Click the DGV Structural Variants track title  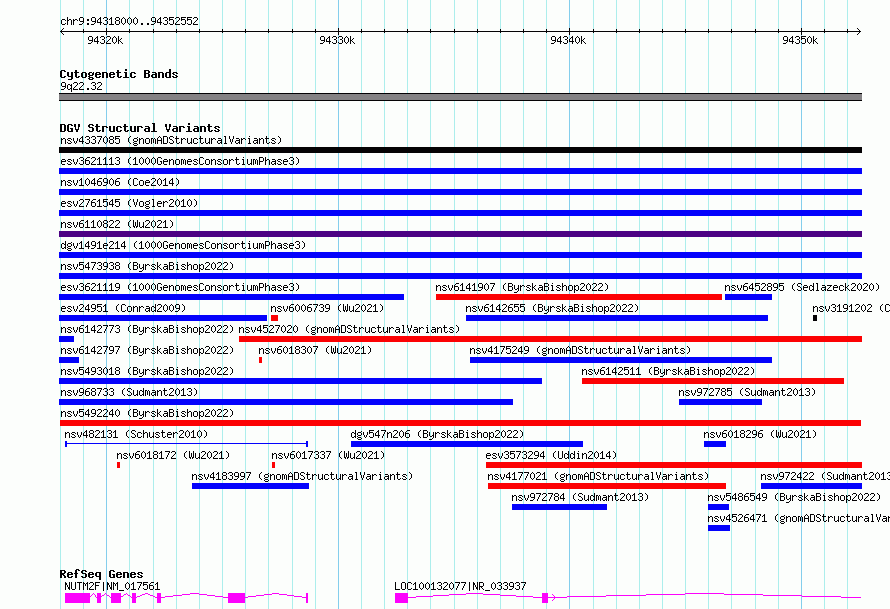tap(140, 128)
